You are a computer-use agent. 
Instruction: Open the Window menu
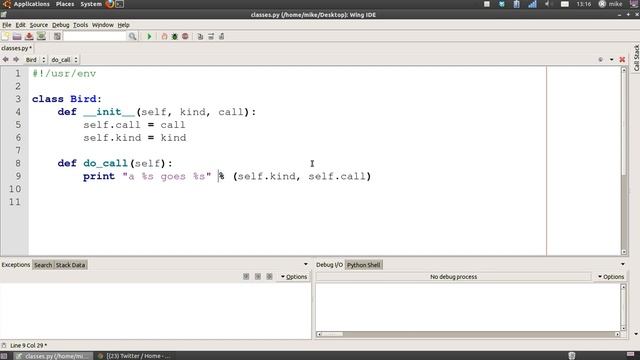102,25
